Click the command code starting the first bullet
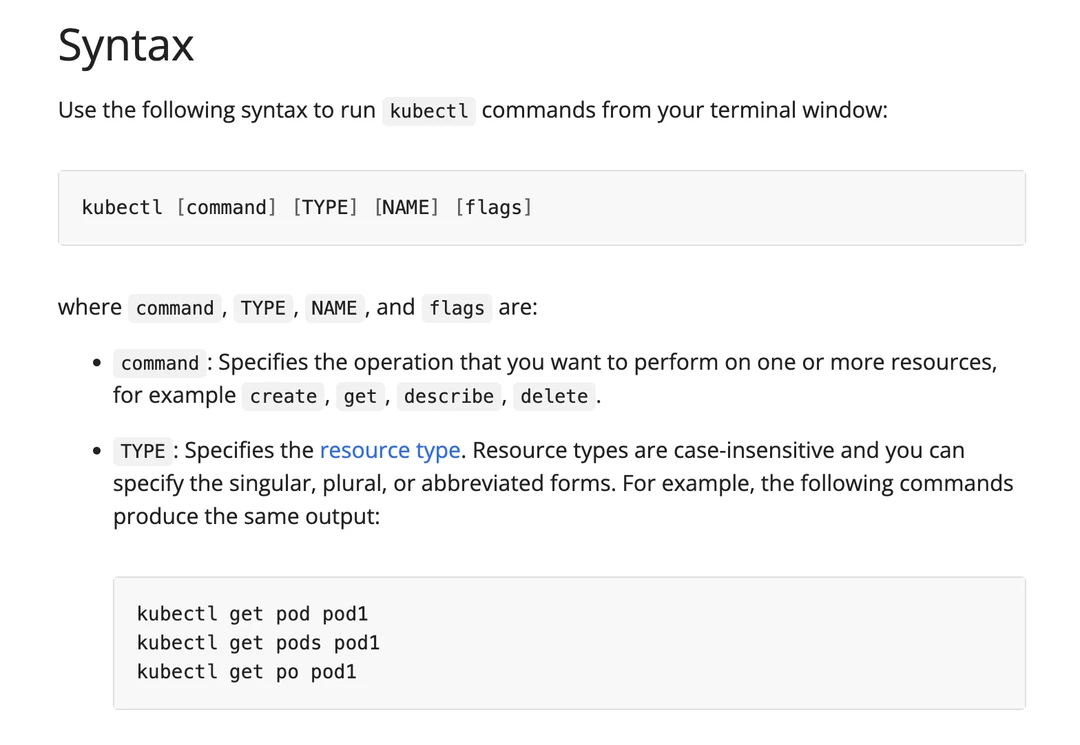The width and height of the screenshot is (1080, 745). pos(160,363)
